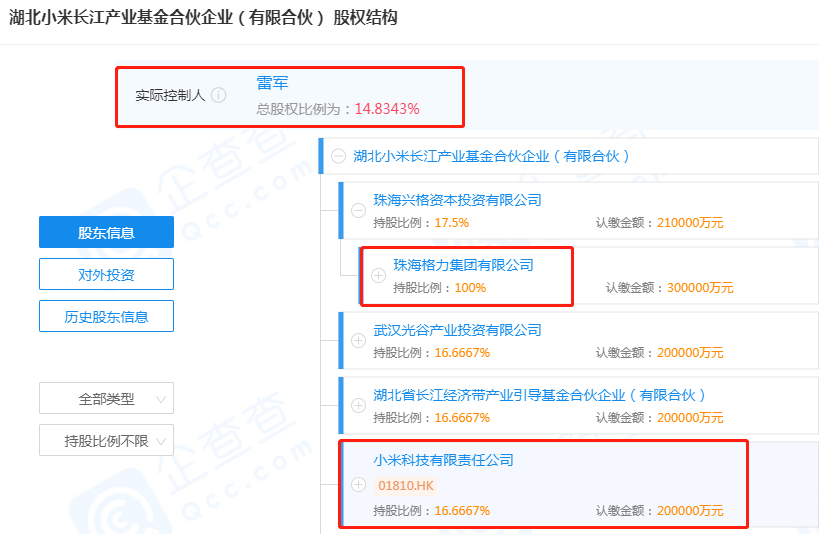Click the 300000万元 subscribed amount

pos(700,288)
